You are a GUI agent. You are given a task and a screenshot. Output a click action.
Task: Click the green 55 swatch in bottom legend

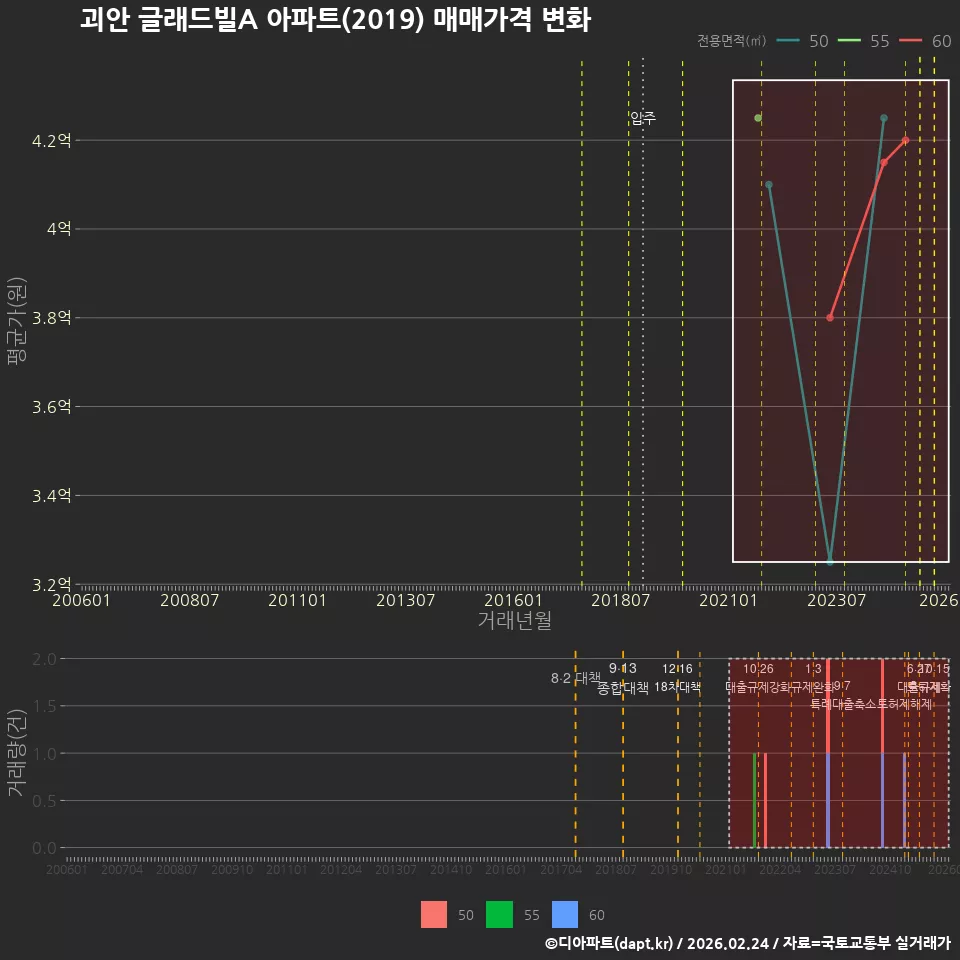click(499, 915)
